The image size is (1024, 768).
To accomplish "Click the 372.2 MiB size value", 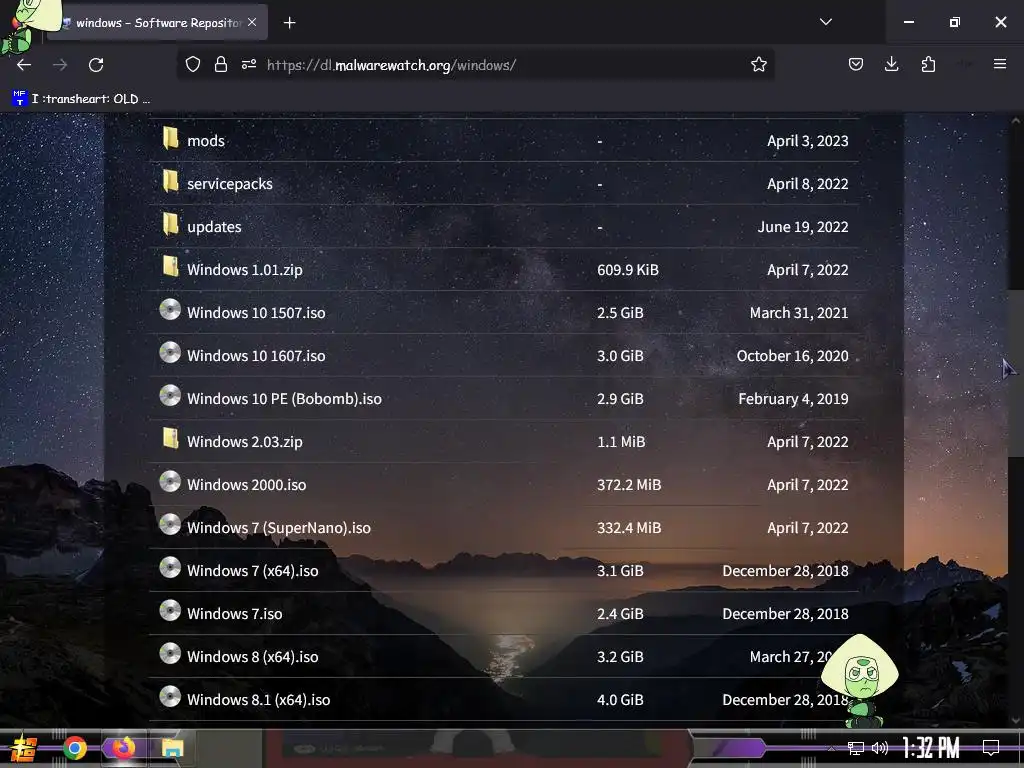I will [629, 485].
